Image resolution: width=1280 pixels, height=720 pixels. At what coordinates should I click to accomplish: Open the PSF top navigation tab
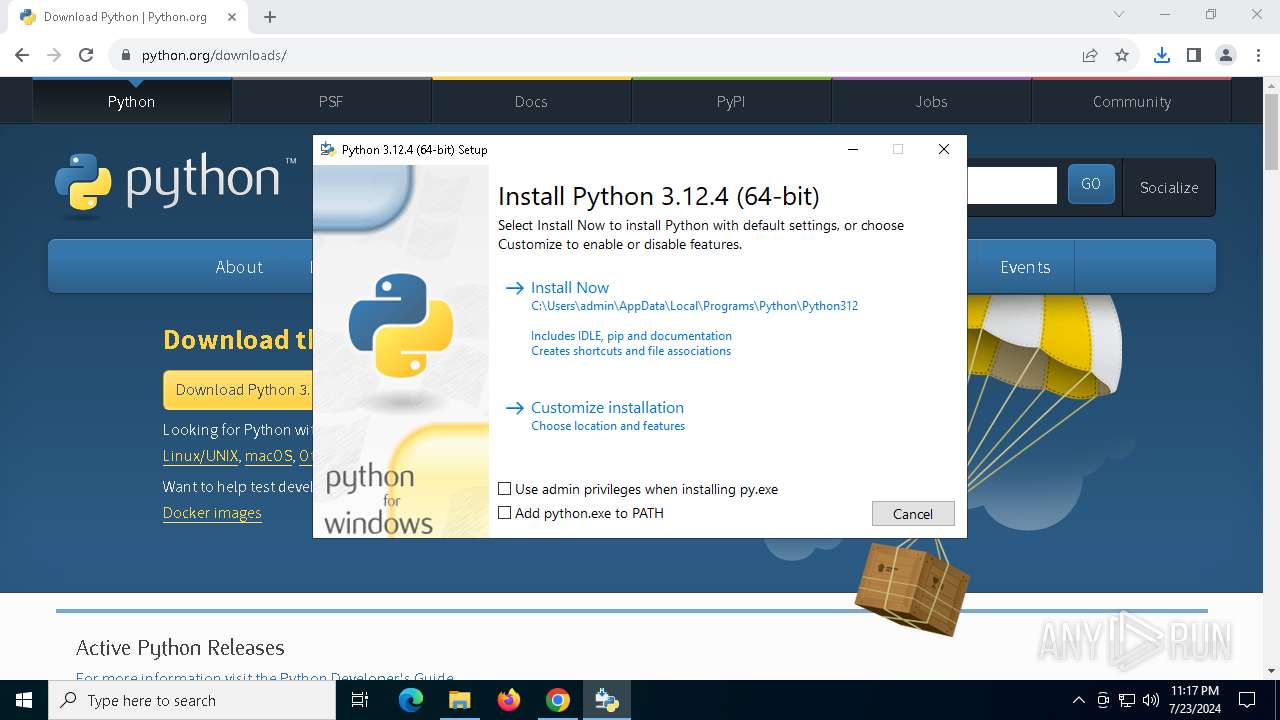coord(331,101)
